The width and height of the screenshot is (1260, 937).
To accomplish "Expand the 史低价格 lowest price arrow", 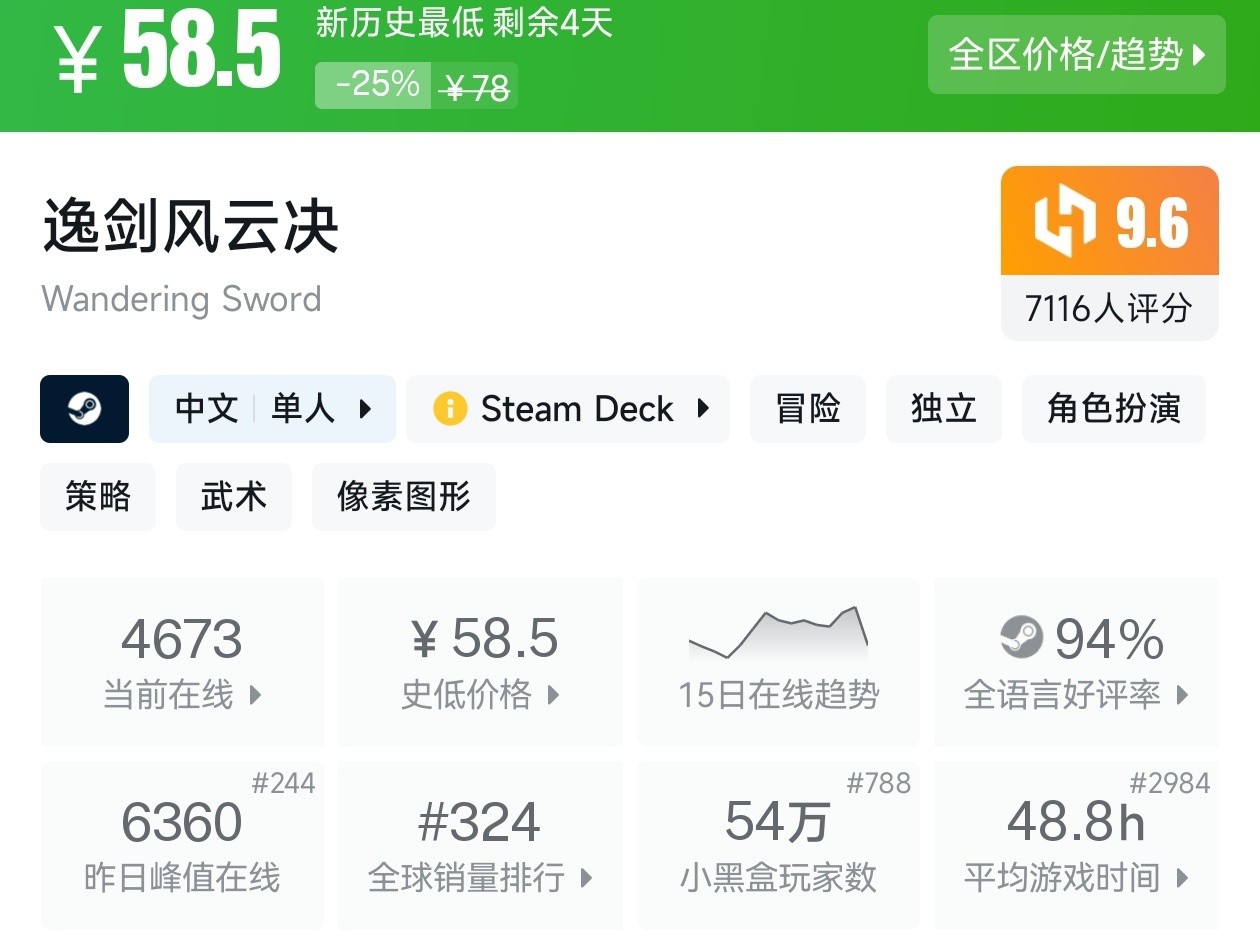I will coord(553,695).
